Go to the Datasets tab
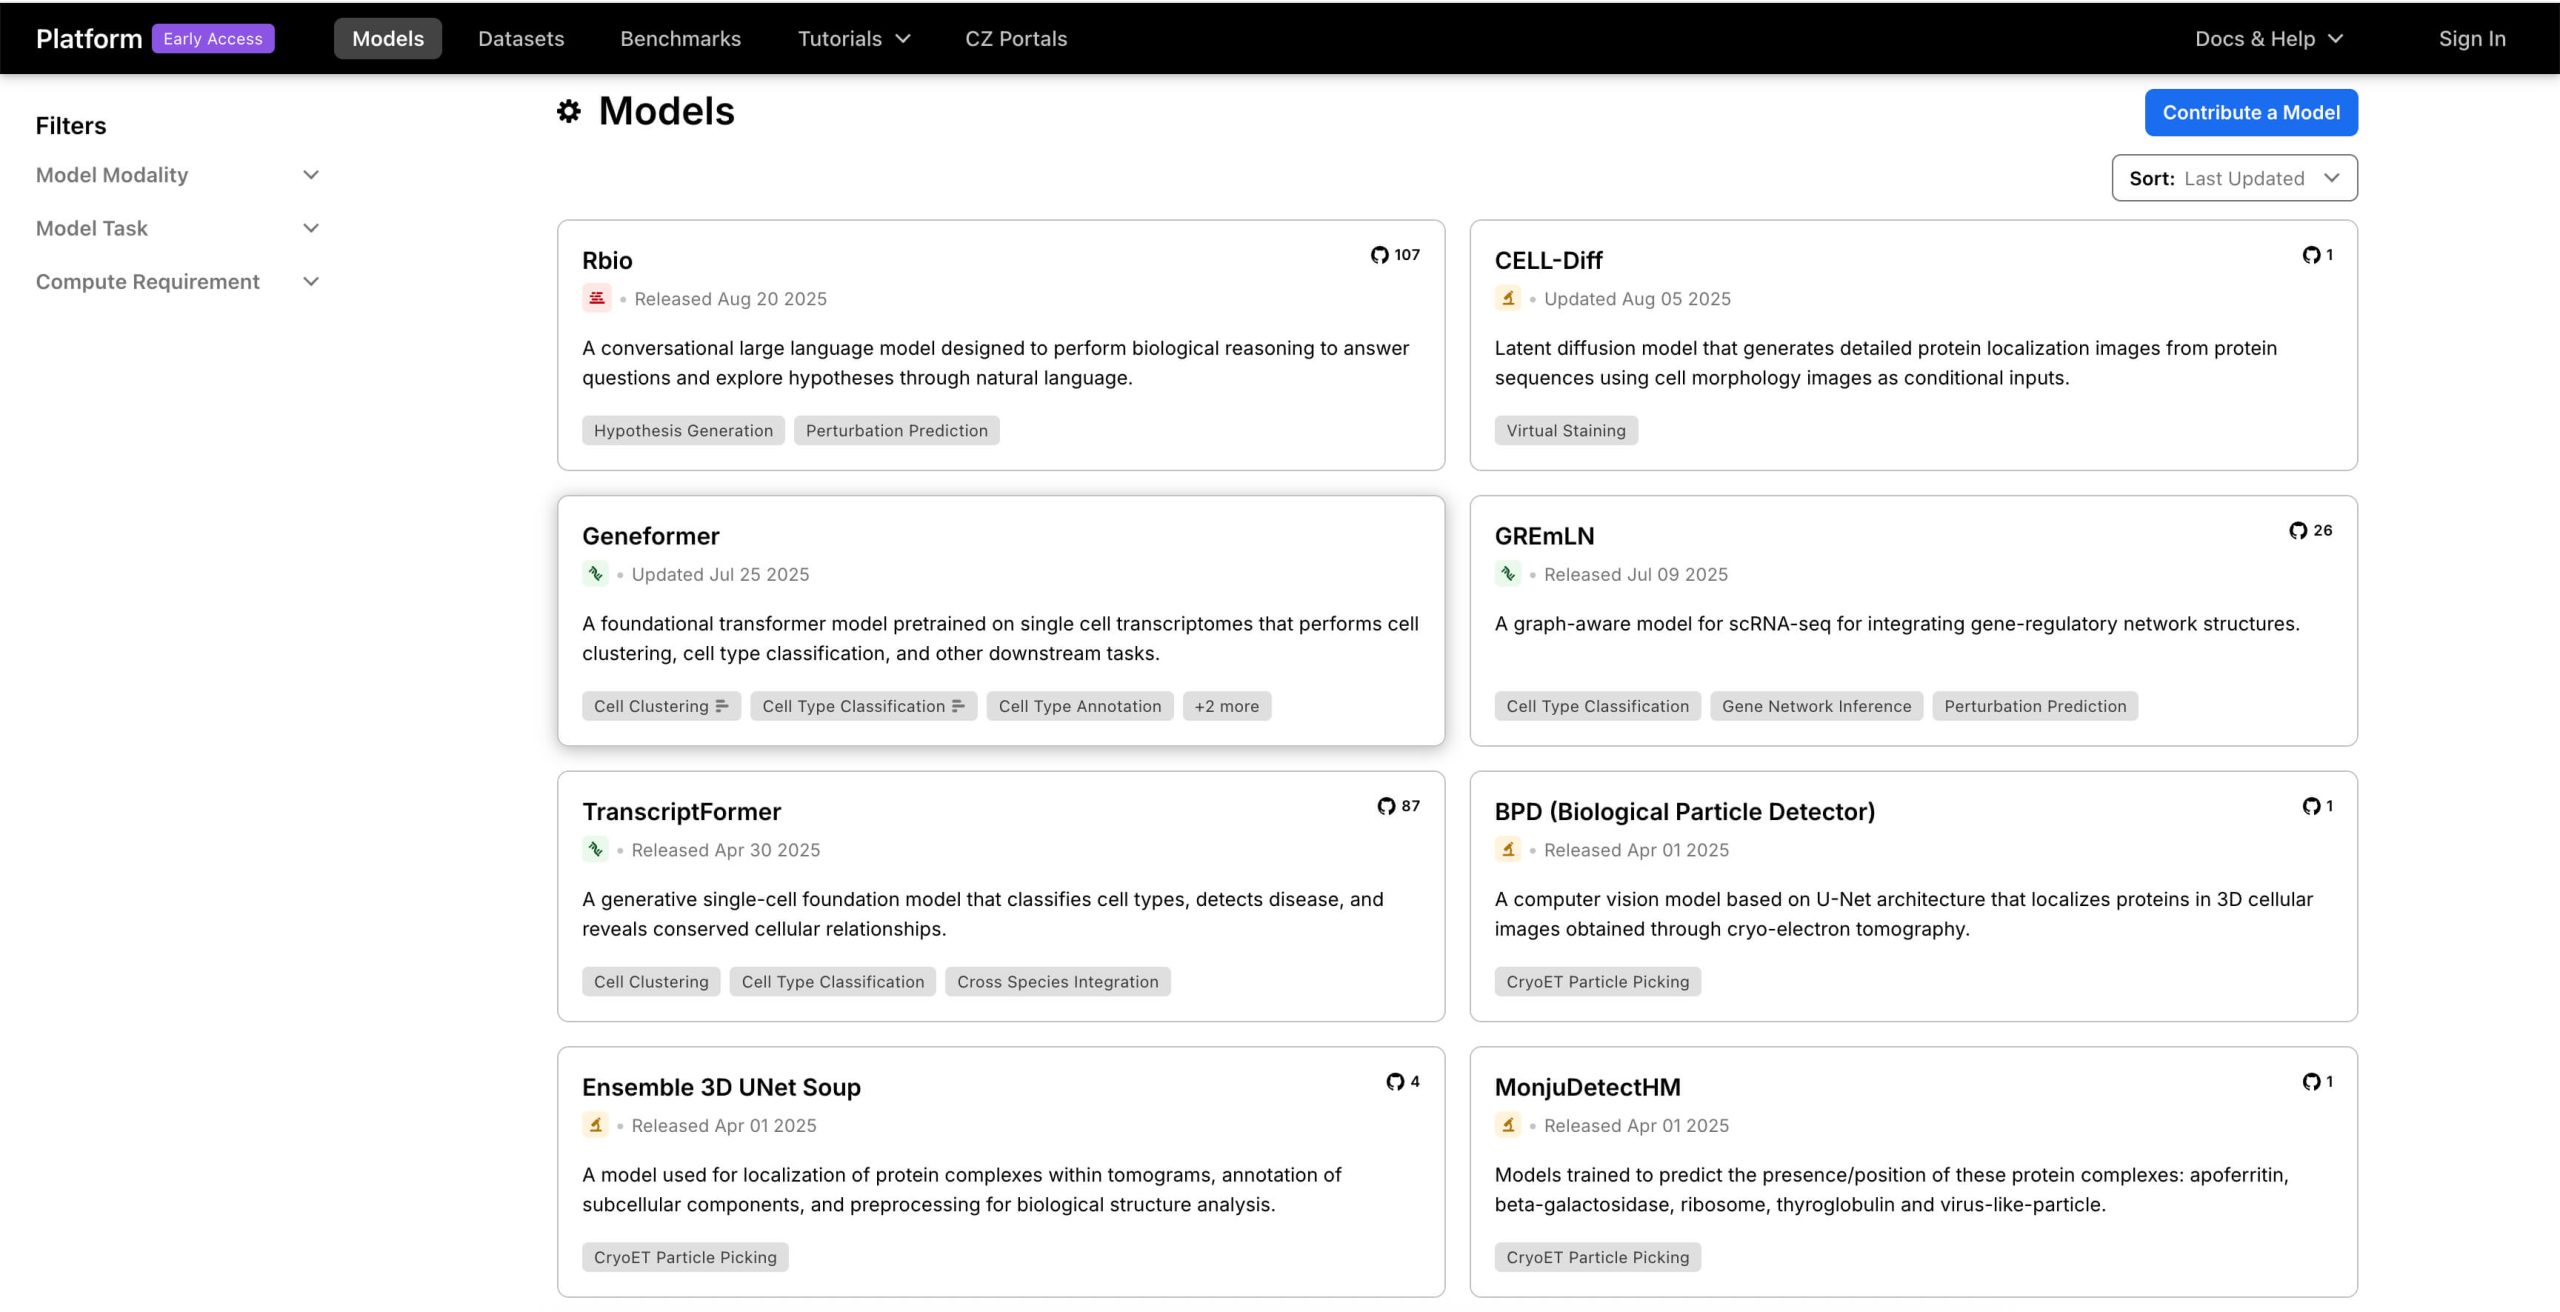This screenshot has width=2560, height=1312. 521,39
